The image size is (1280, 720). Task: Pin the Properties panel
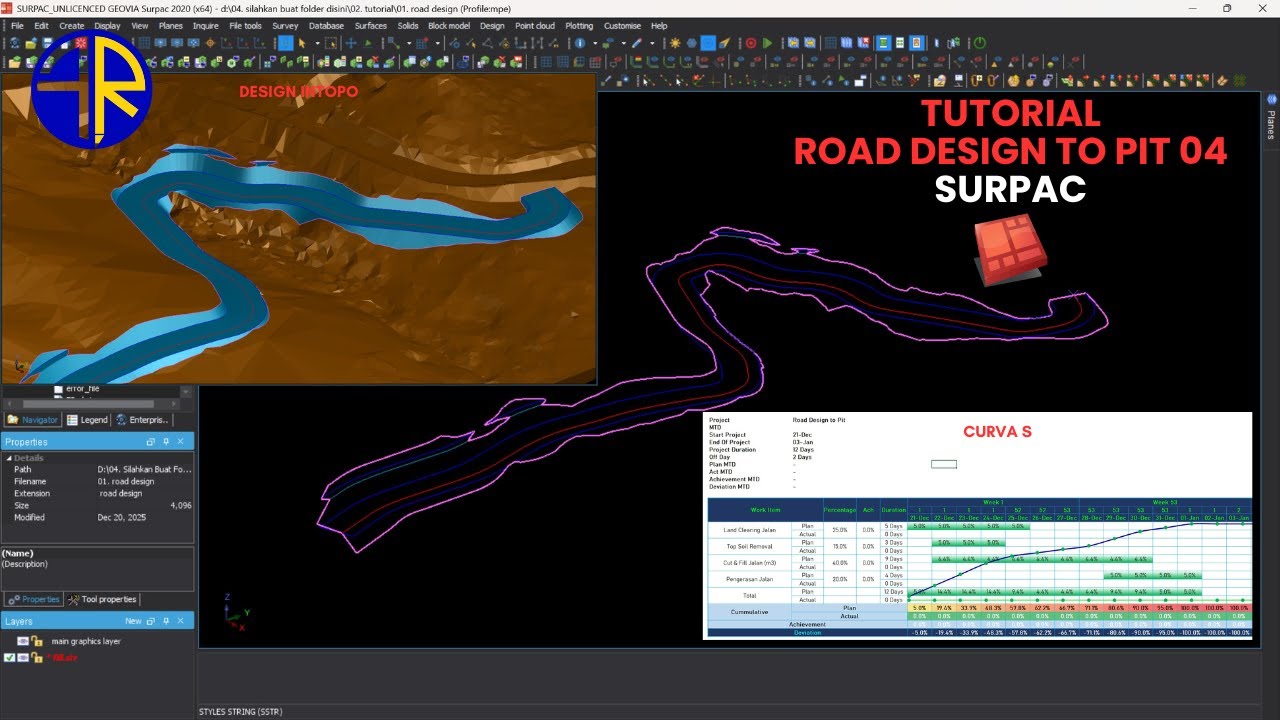pyautogui.click(x=166, y=441)
